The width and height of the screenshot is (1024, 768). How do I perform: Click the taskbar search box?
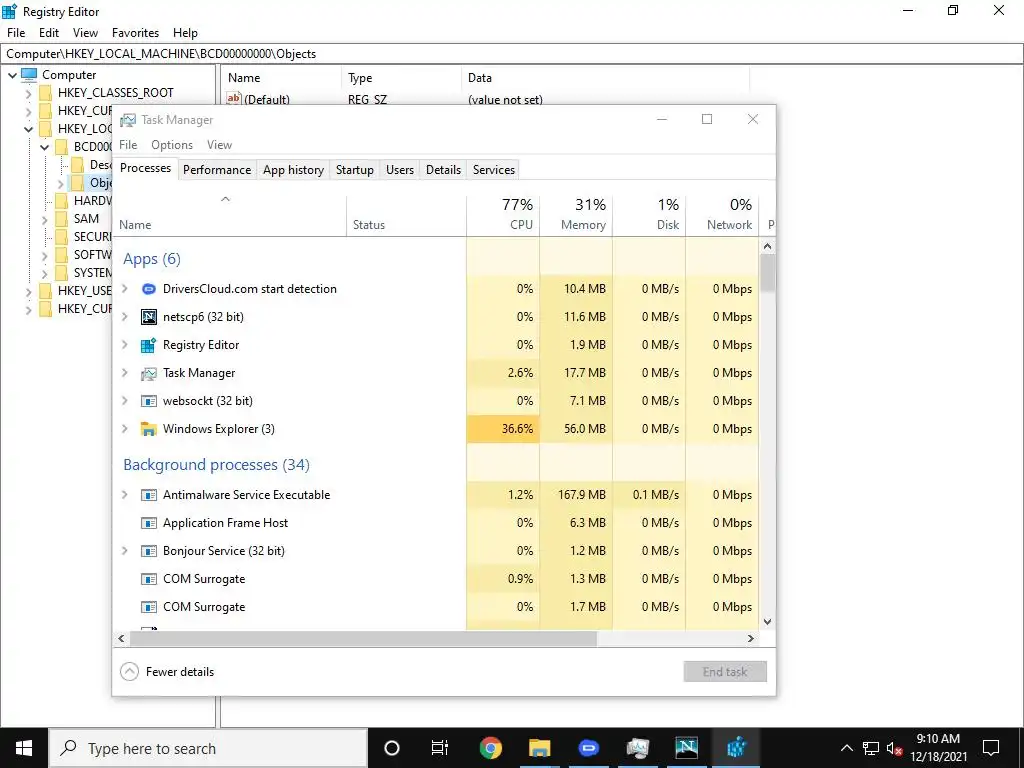coord(209,748)
